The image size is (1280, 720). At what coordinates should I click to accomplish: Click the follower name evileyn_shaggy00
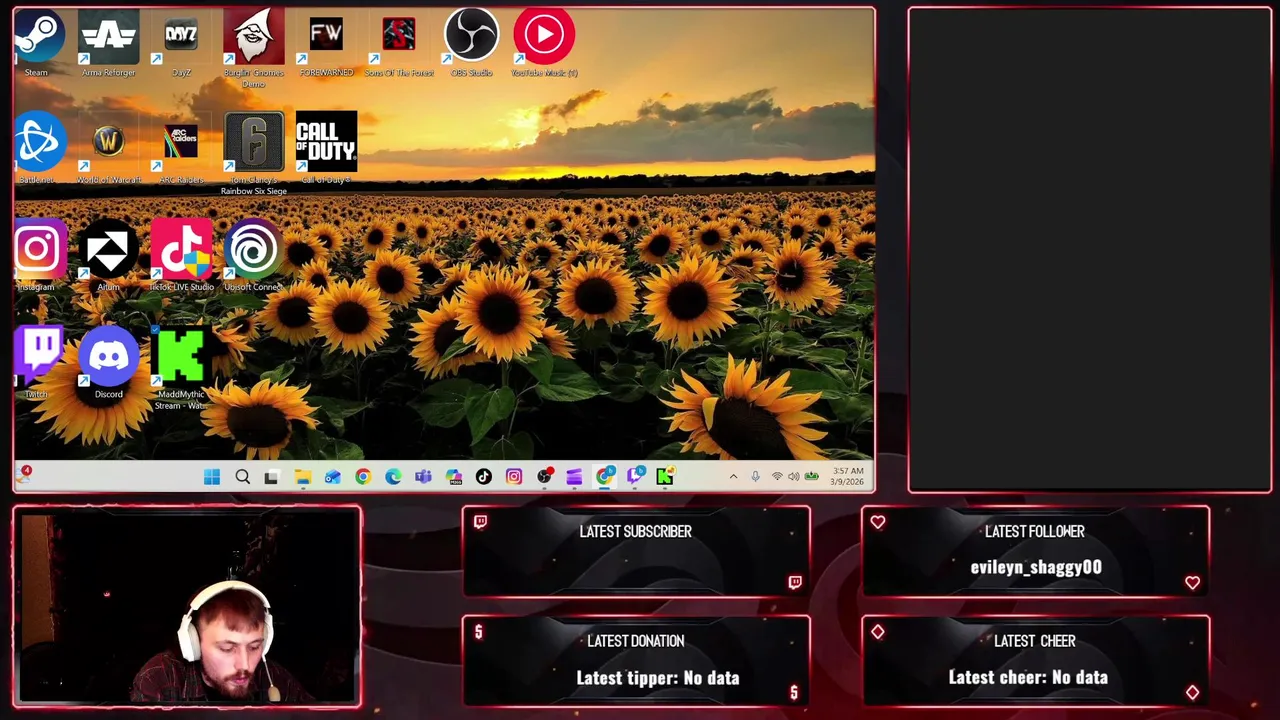tap(1036, 567)
